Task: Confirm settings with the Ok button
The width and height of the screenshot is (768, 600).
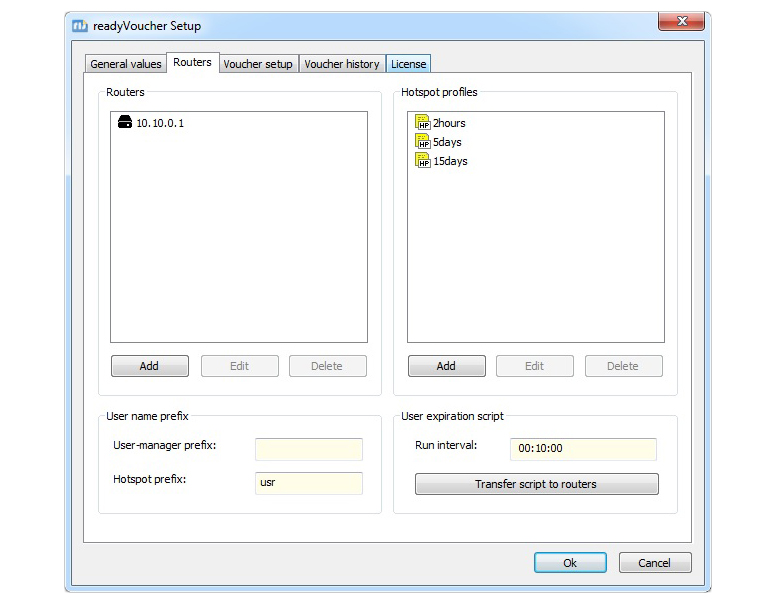Action: [570, 563]
